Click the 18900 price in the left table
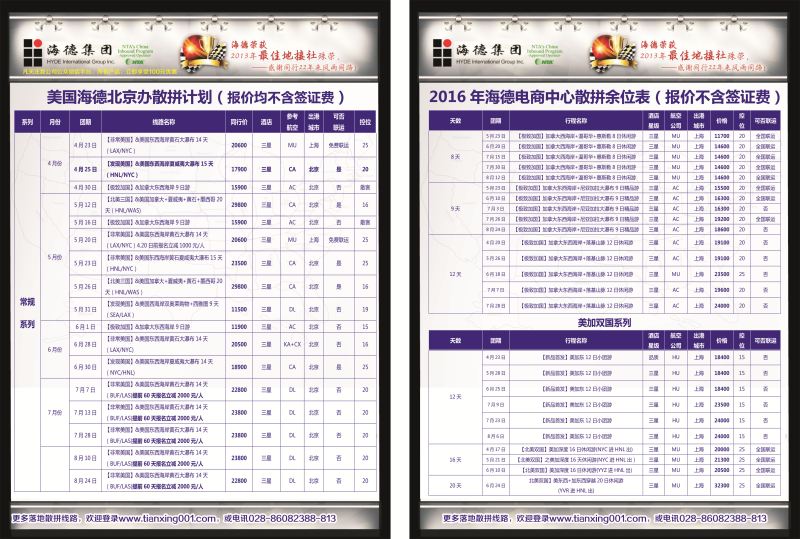 (x=239, y=367)
